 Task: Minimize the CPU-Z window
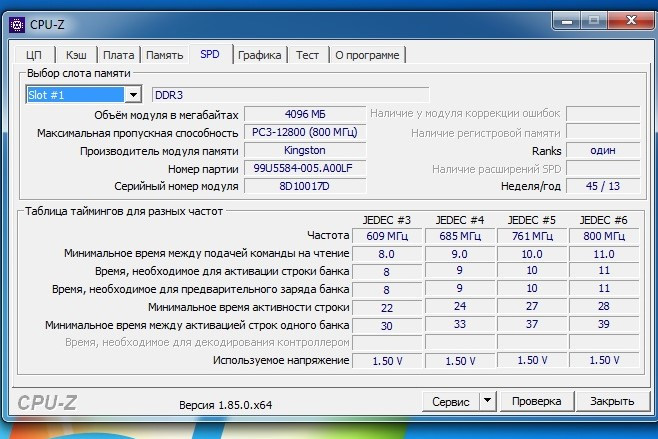pyautogui.click(x=567, y=21)
